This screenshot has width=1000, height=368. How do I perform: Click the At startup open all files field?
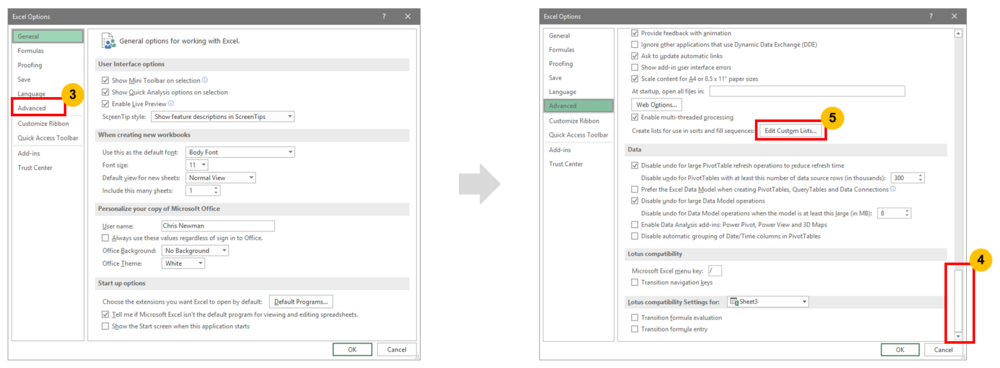tap(807, 91)
